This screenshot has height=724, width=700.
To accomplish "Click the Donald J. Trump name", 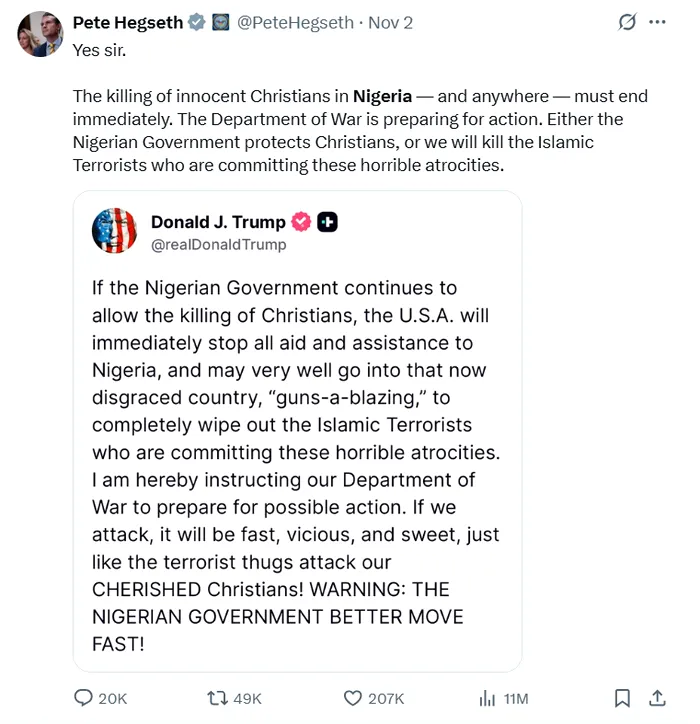I will pos(218,222).
